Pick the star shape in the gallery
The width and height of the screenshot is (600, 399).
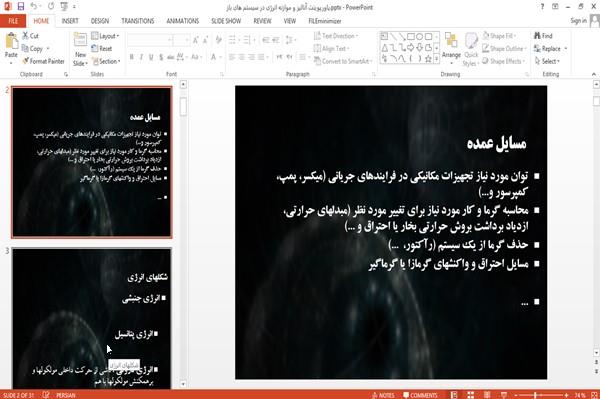point(428,59)
